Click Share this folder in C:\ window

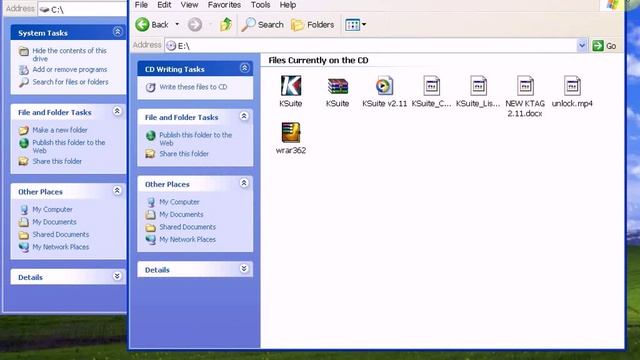point(57,161)
